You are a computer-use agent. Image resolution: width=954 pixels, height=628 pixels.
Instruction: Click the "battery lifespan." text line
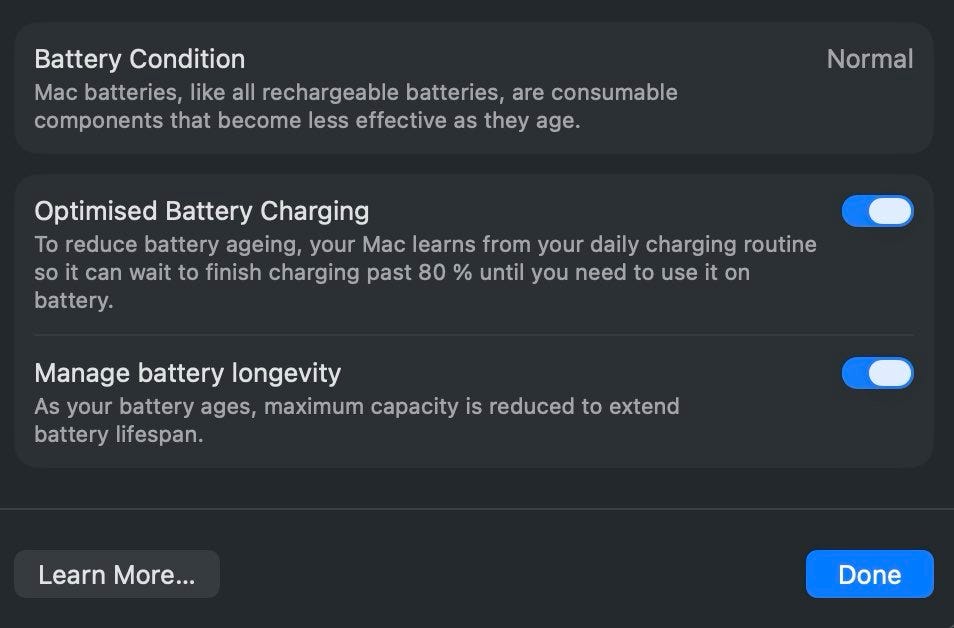pyautogui.click(x=118, y=435)
